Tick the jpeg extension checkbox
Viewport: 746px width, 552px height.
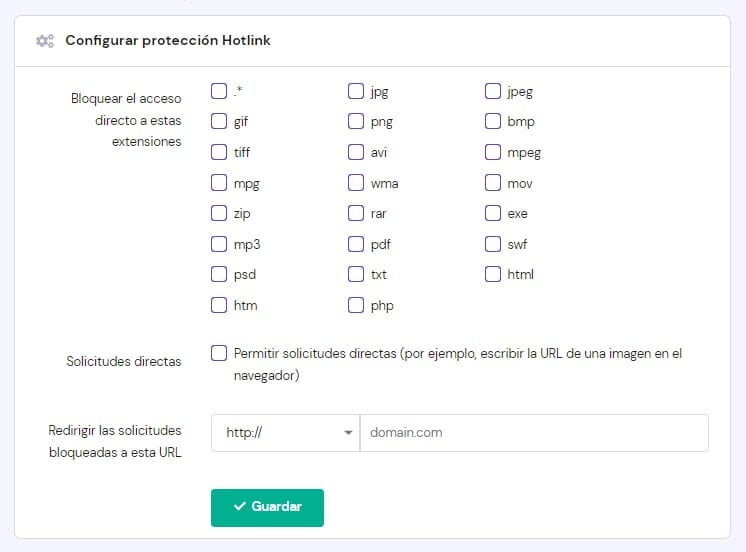click(493, 91)
